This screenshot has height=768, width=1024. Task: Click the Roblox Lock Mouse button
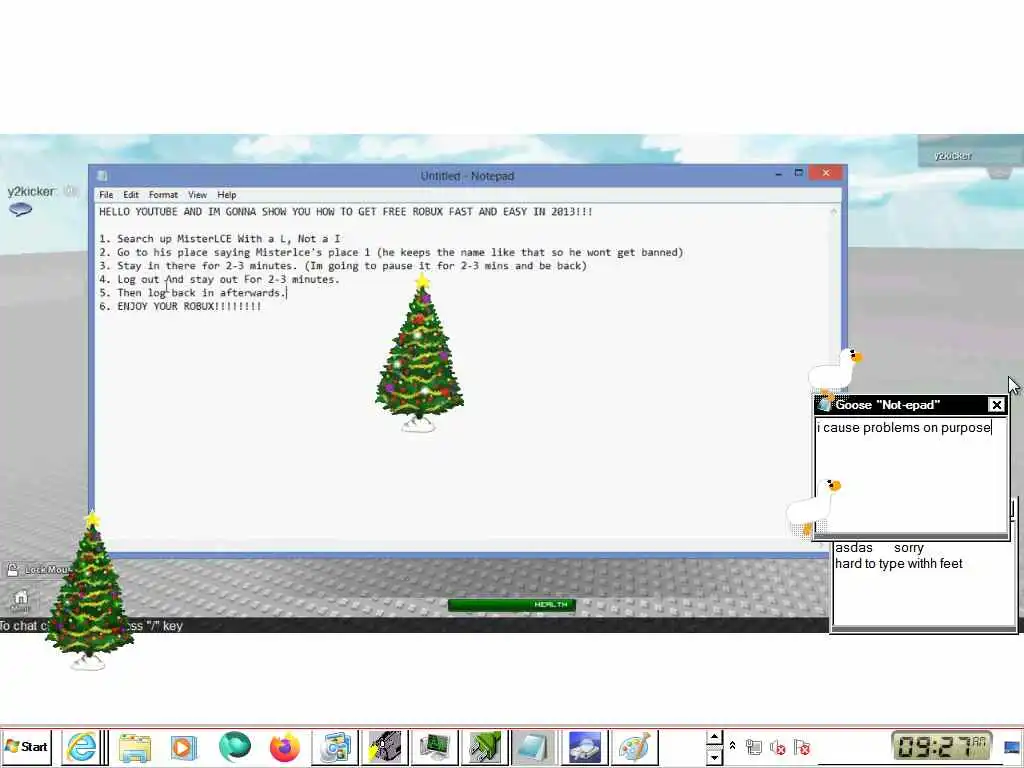[x=40, y=569]
